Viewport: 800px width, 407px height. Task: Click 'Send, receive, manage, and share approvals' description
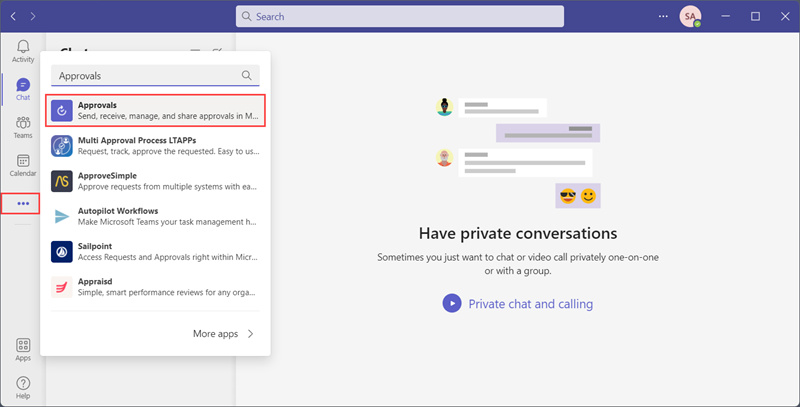168,116
